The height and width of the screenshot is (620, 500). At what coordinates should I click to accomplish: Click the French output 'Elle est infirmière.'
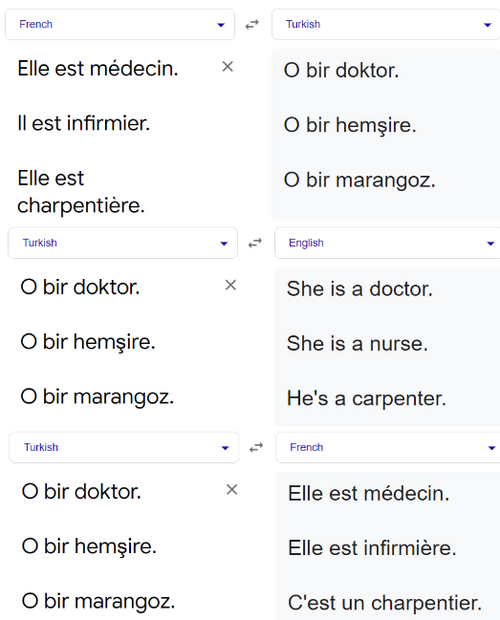tap(372, 548)
